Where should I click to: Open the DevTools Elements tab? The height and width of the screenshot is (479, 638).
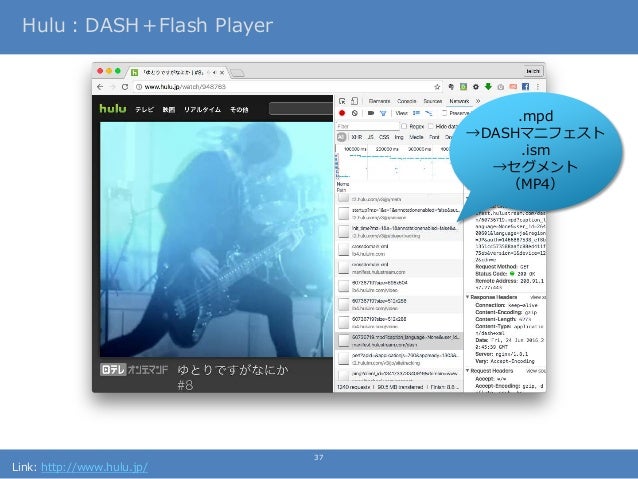tap(379, 101)
